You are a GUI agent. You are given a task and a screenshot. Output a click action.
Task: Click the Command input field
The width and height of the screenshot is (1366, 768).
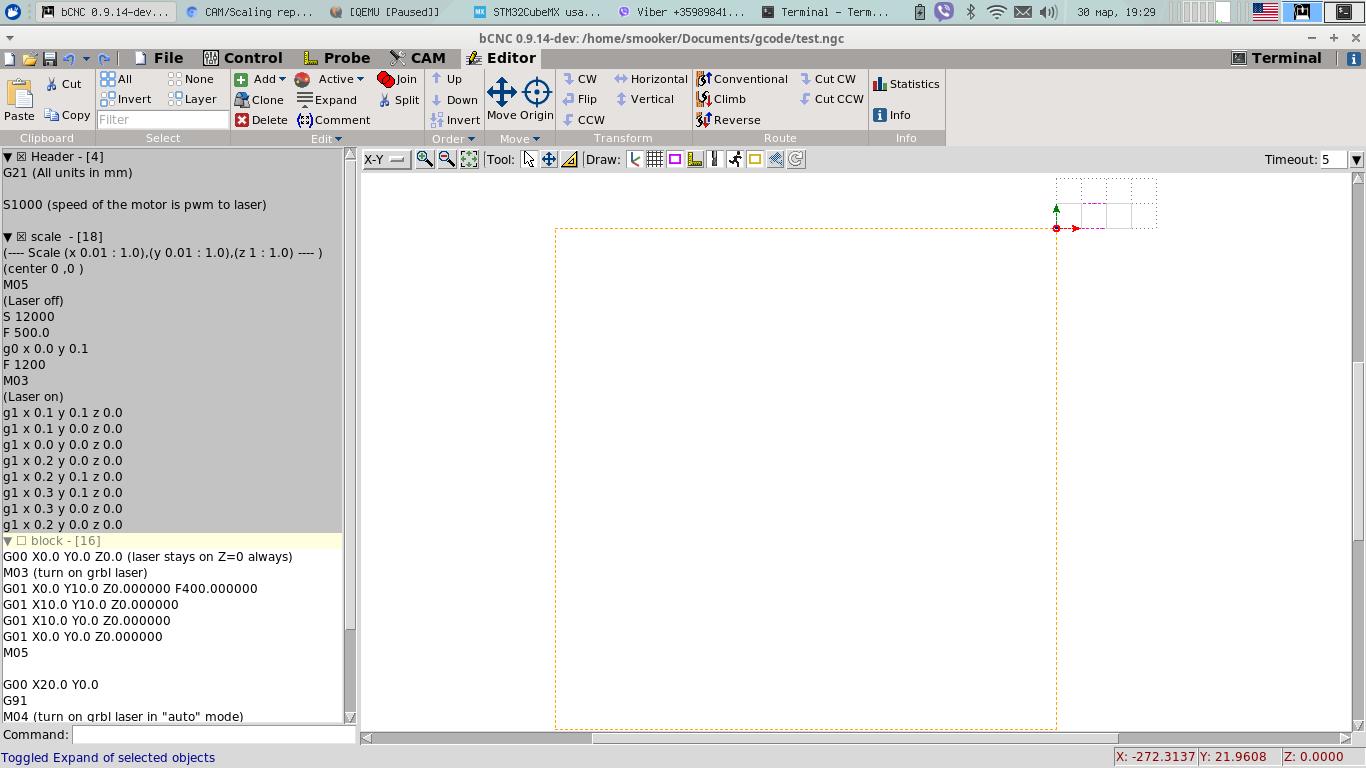(213, 735)
